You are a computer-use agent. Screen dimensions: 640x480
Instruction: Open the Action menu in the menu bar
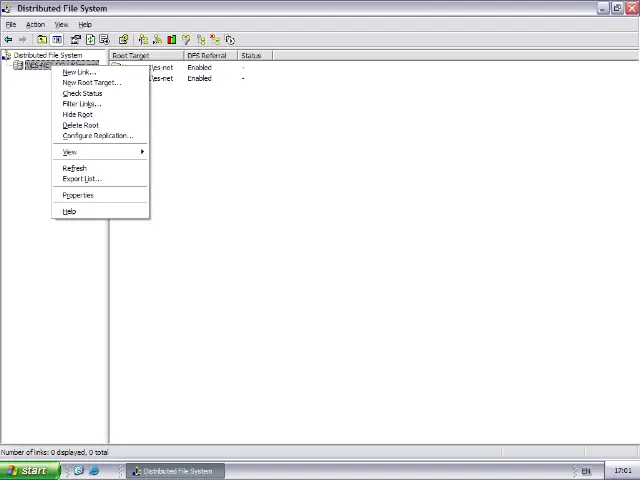click(x=35, y=24)
